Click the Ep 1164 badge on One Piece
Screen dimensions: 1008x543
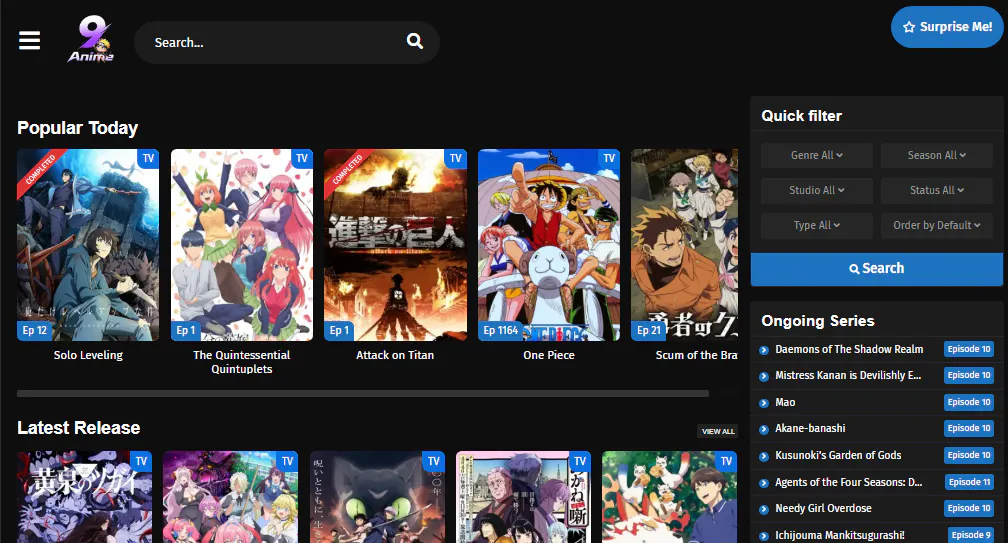pyautogui.click(x=501, y=330)
